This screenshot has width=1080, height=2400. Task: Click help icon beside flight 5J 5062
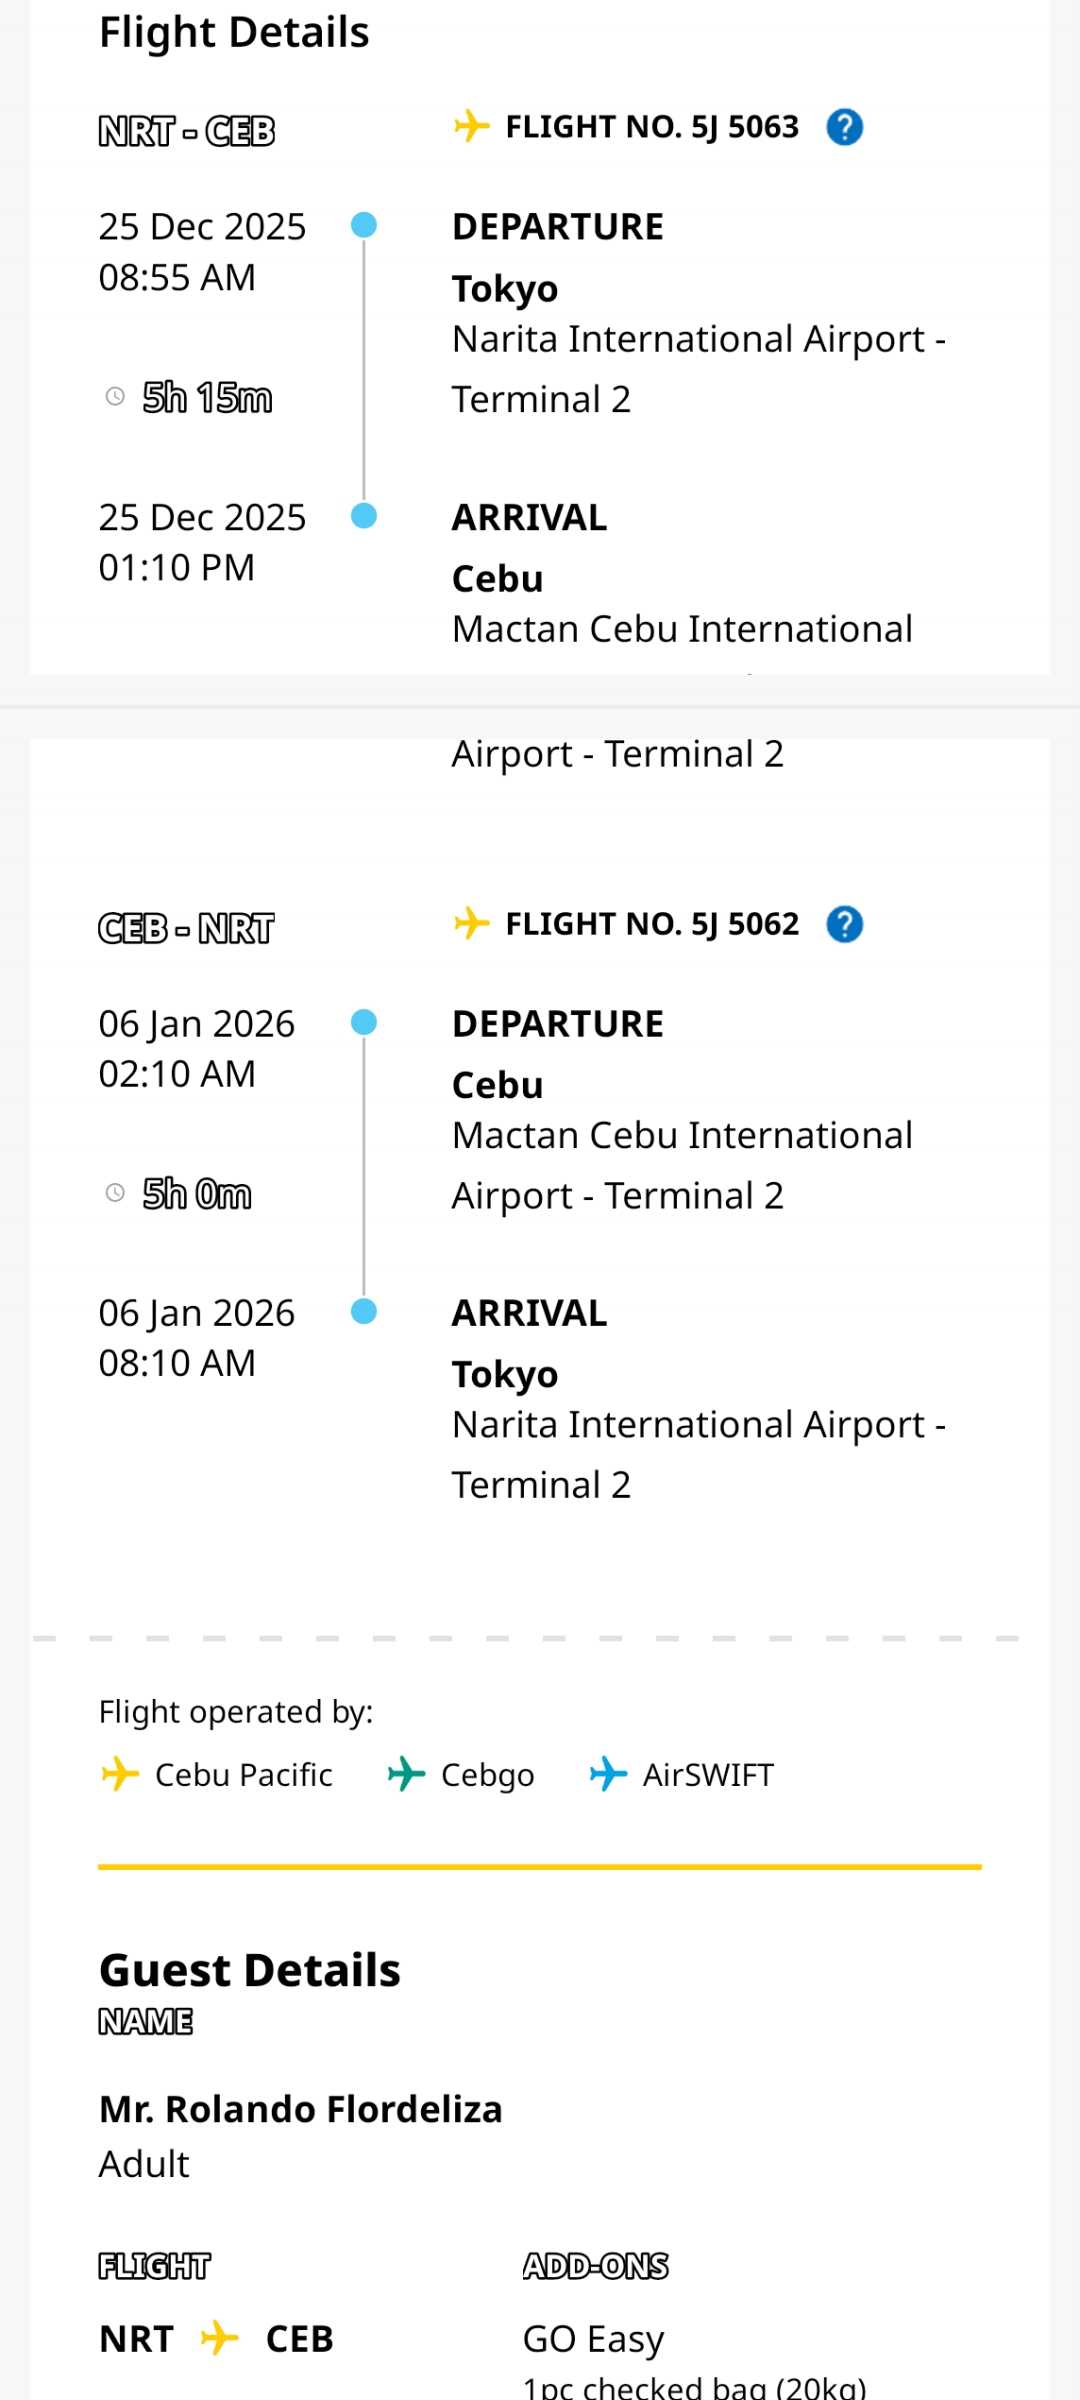coord(845,925)
